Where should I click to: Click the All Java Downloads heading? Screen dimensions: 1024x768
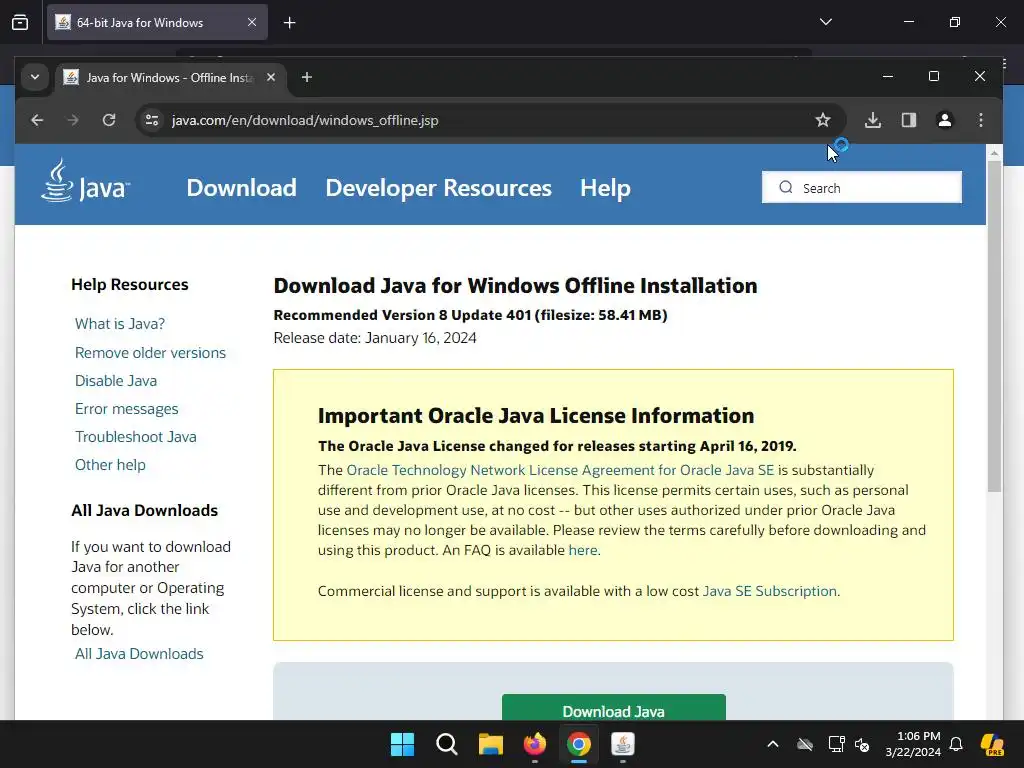tap(144, 511)
